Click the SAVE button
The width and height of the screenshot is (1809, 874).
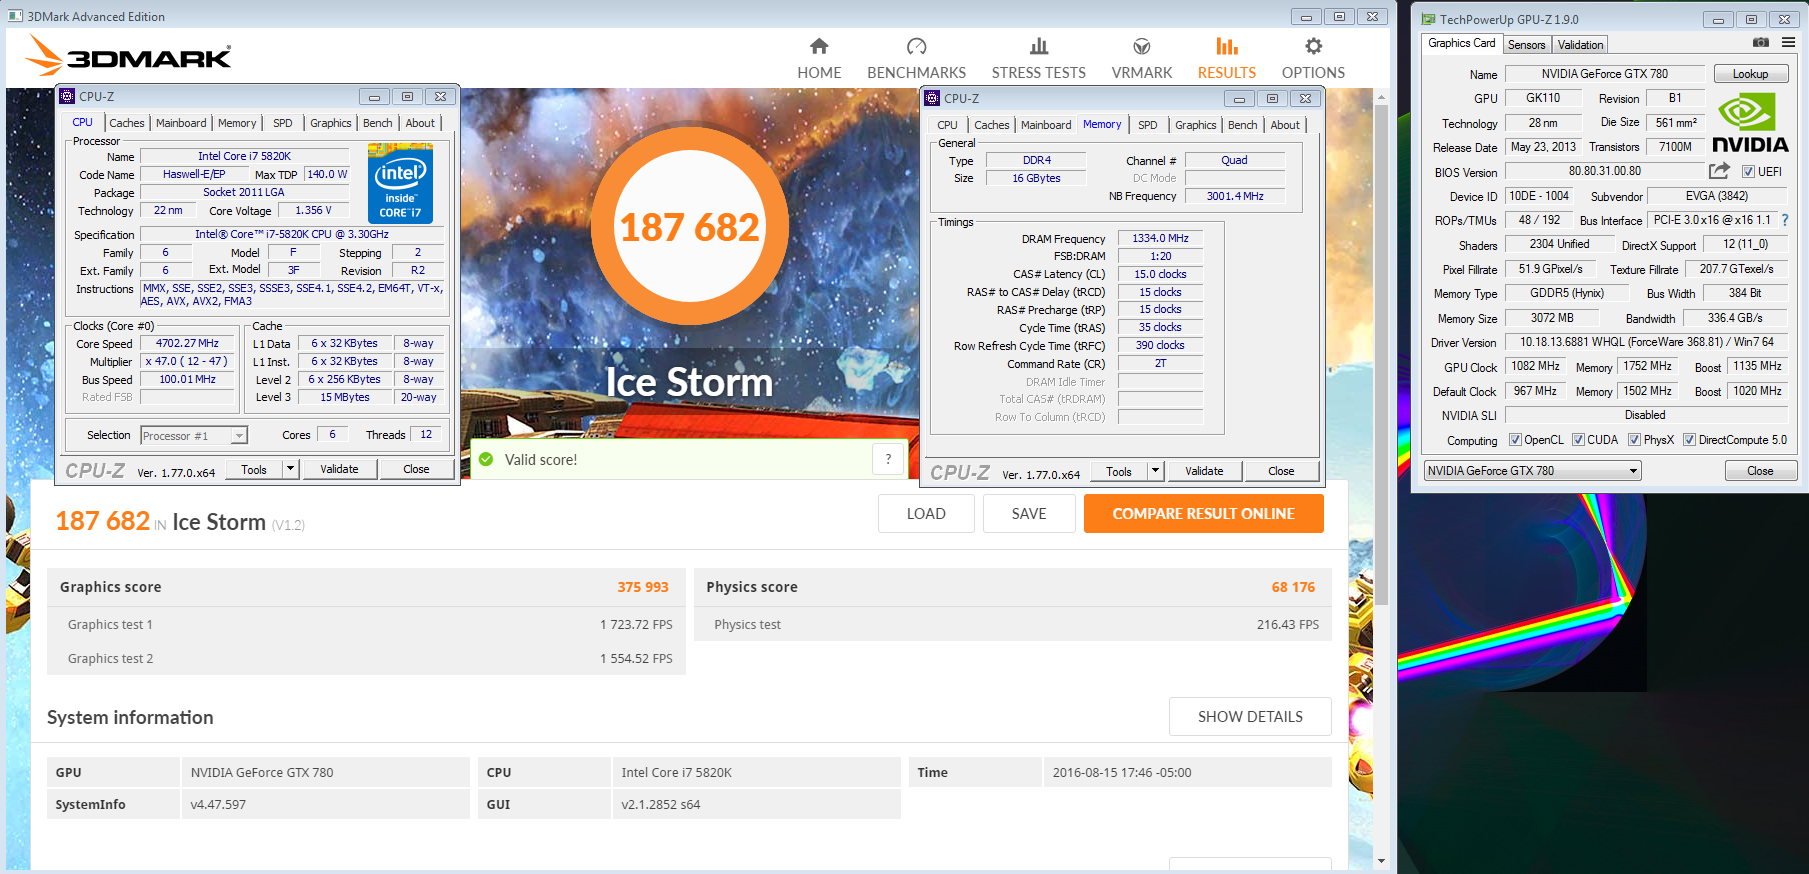point(1029,513)
